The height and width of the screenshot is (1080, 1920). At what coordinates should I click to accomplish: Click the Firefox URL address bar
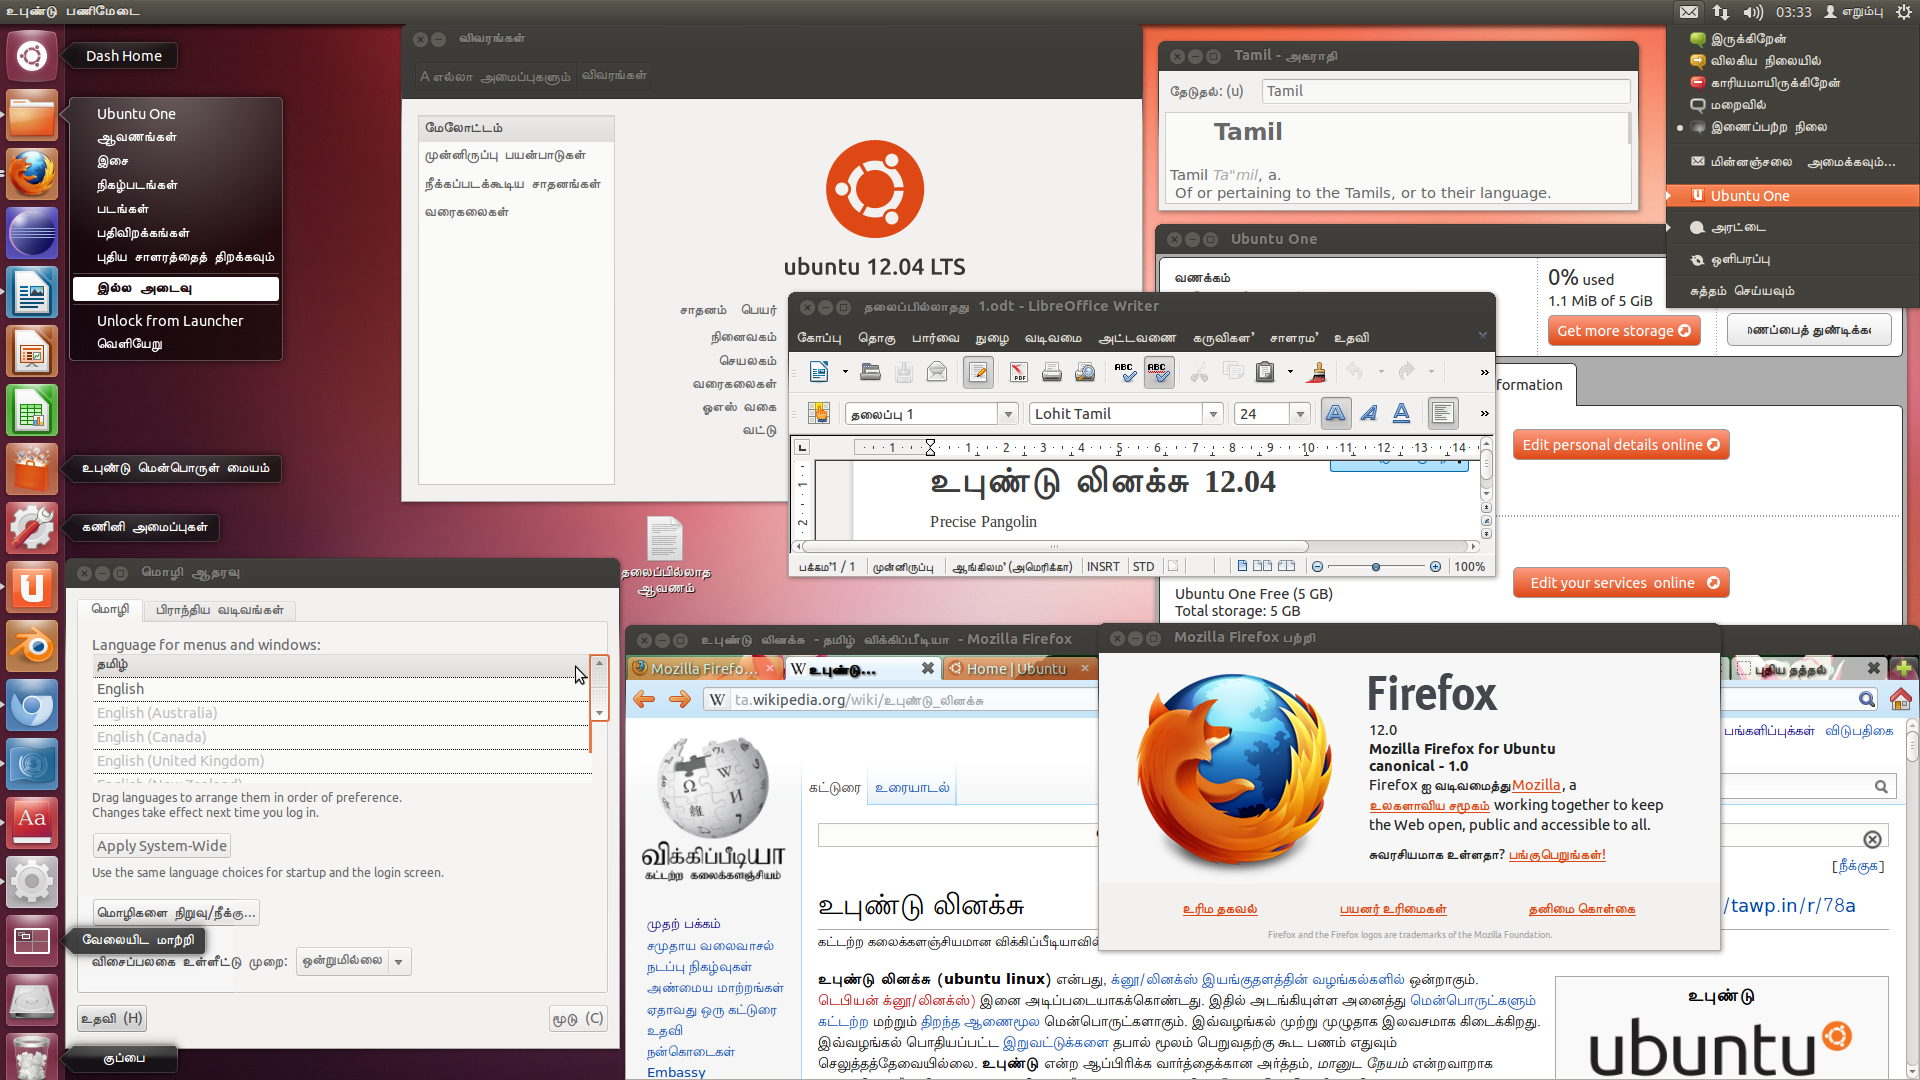click(x=900, y=700)
